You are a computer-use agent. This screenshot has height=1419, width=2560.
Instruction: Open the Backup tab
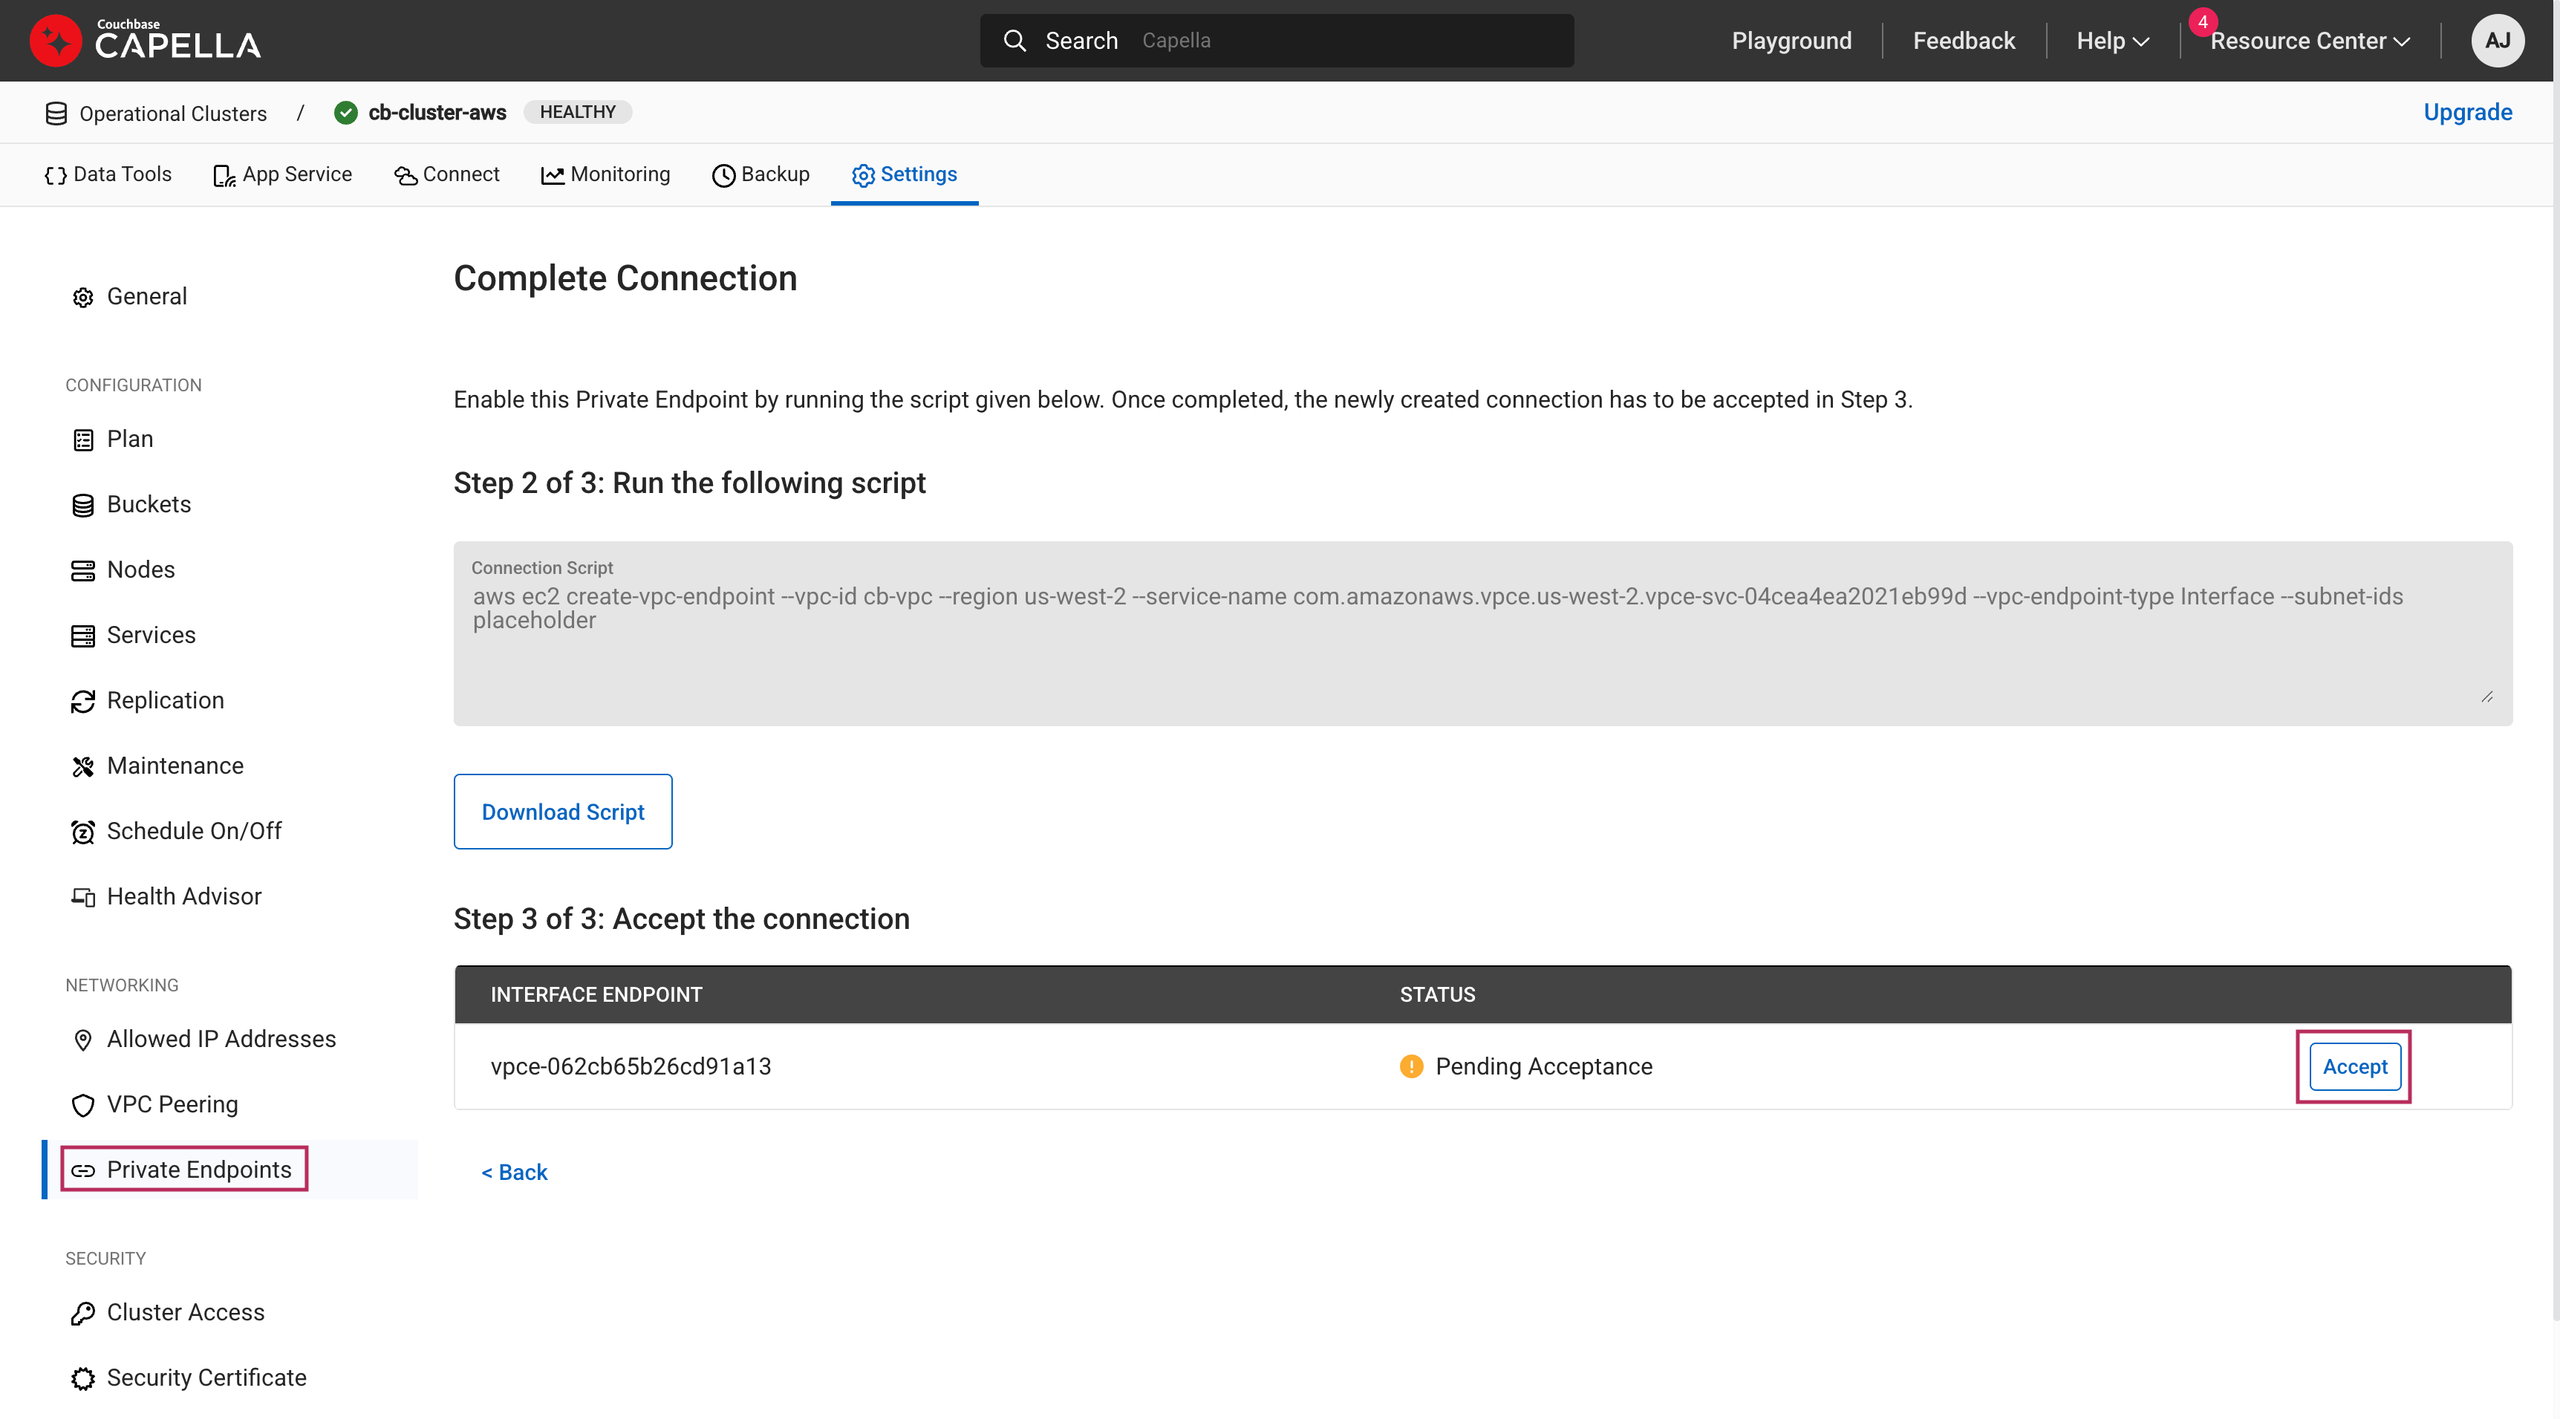761,175
